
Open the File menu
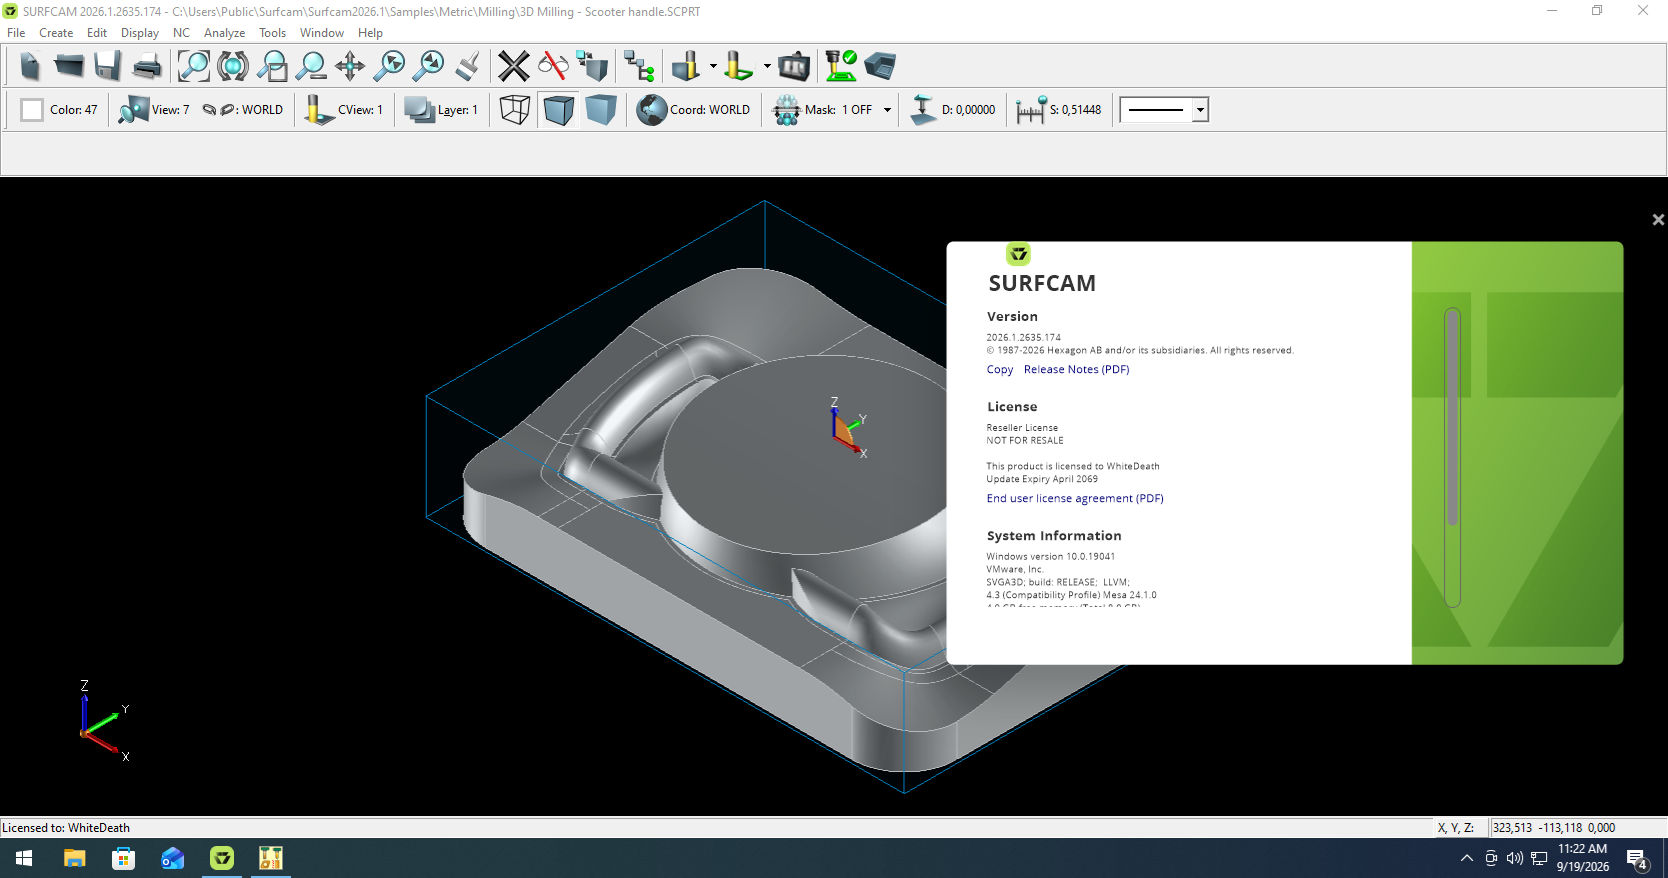(16, 33)
